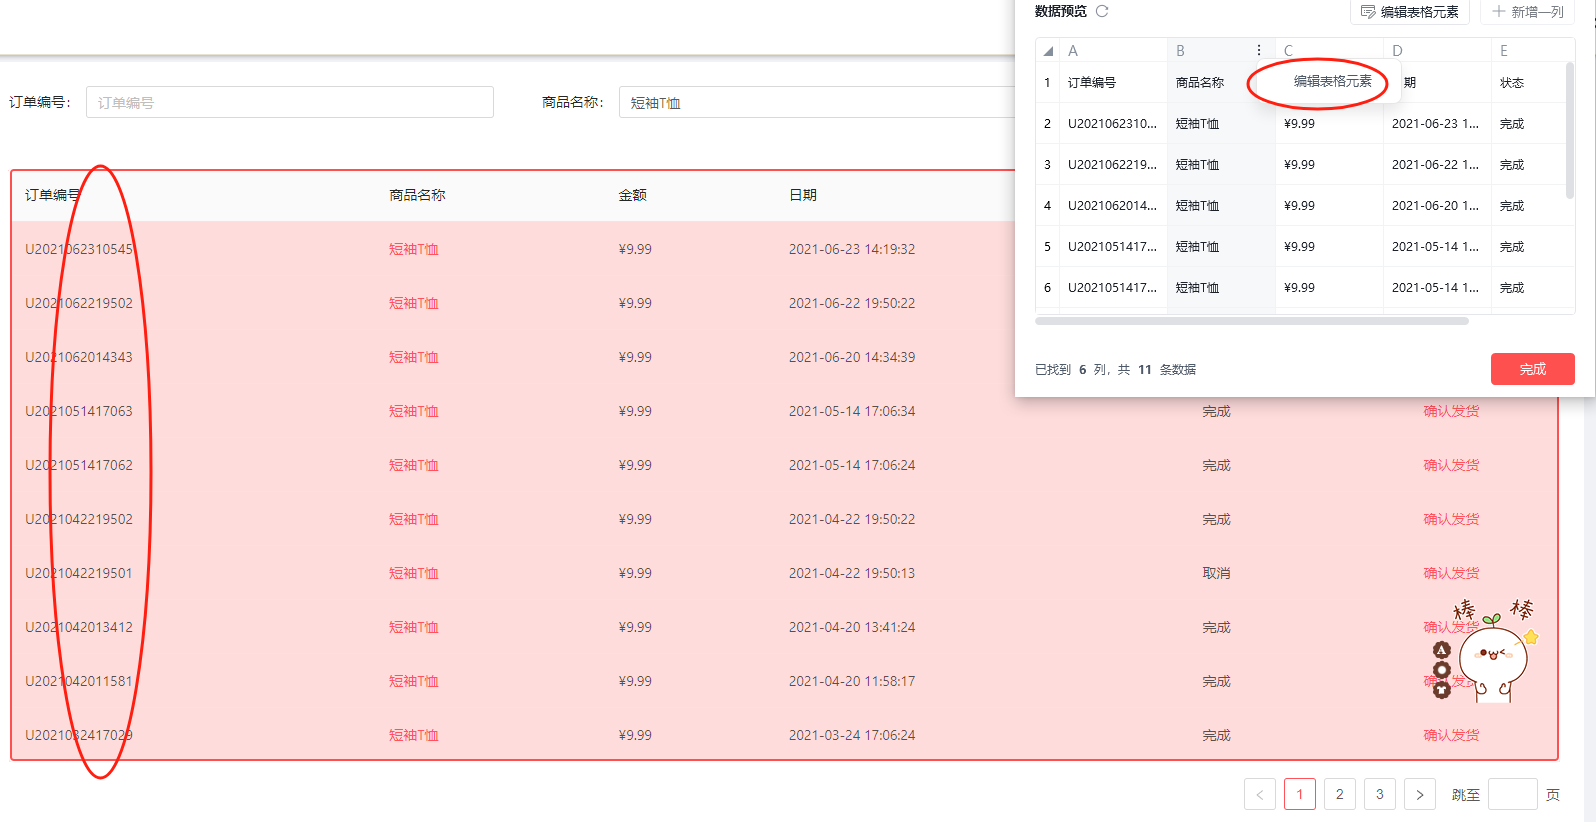Click the select-all triangle in grid corner
The height and width of the screenshot is (822, 1596).
click(x=1048, y=51)
